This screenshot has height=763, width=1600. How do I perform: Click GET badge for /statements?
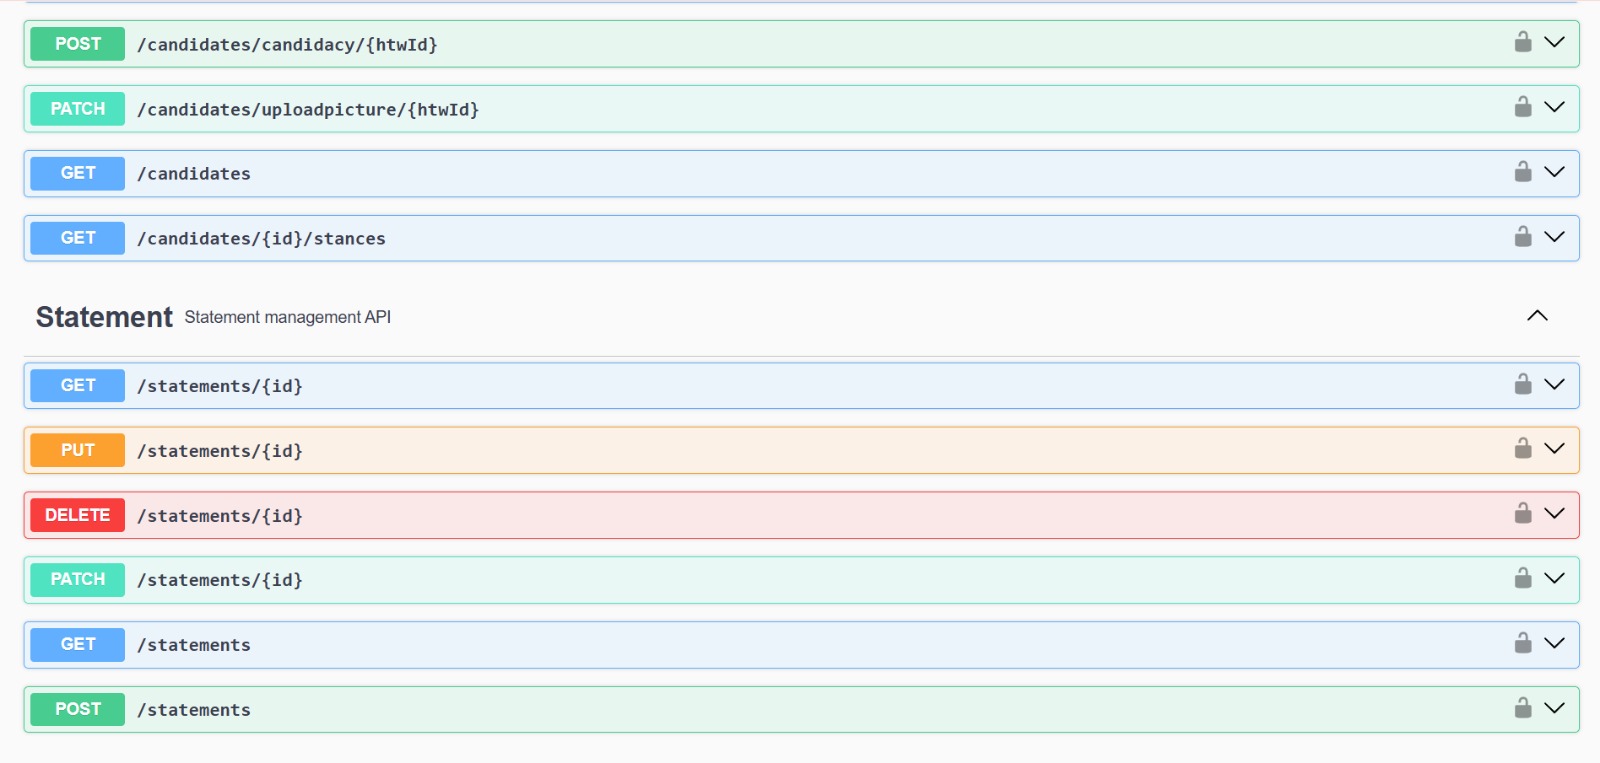pyautogui.click(x=78, y=645)
